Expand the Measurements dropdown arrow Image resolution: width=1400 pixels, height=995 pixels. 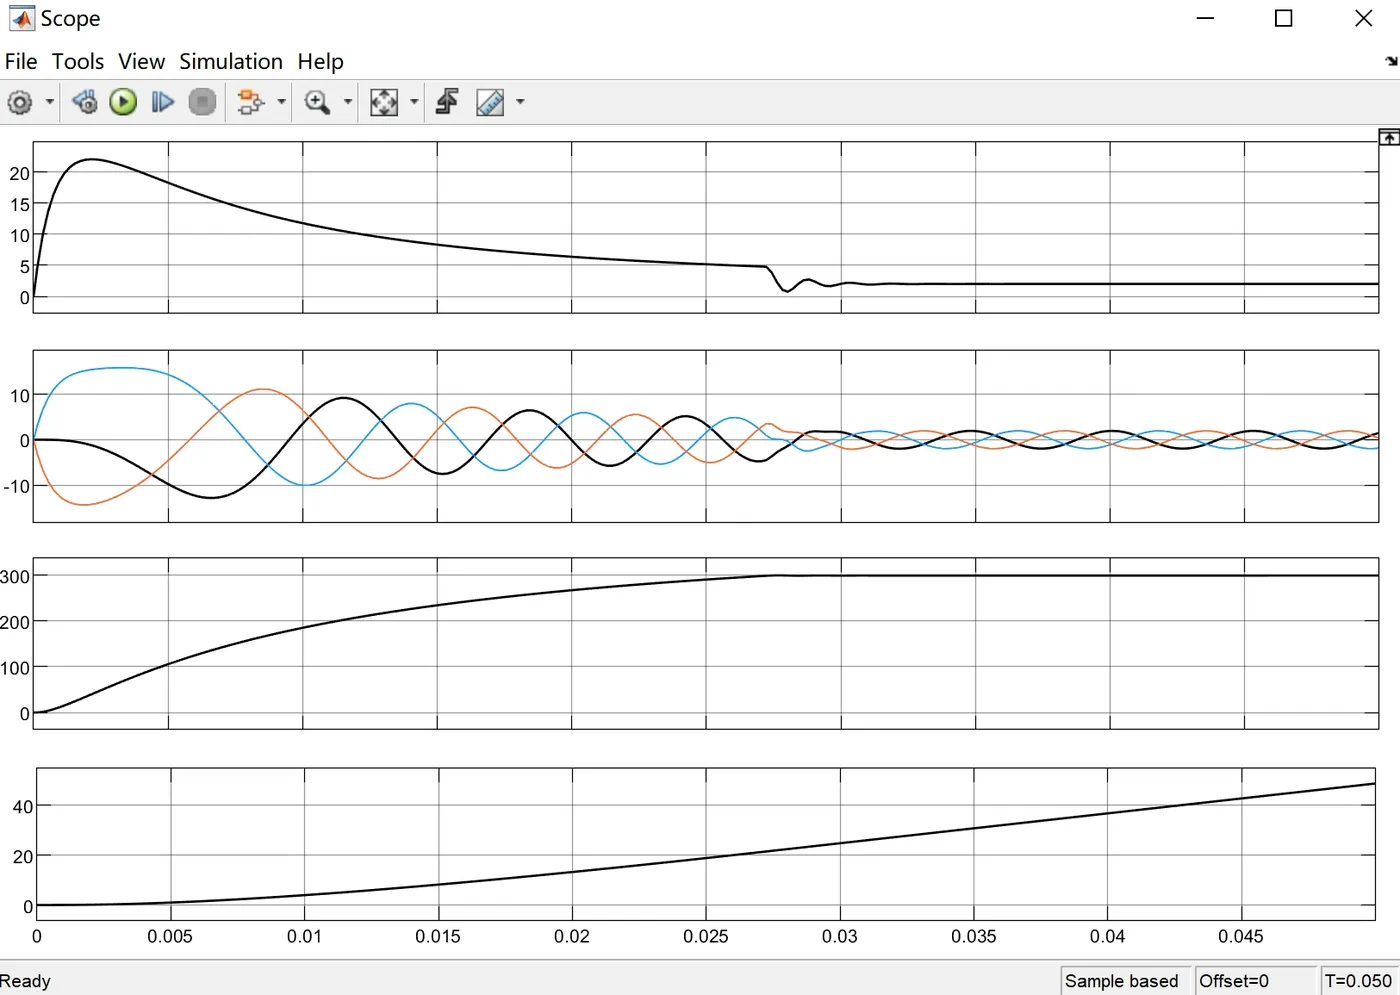click(x=520, y=102)
